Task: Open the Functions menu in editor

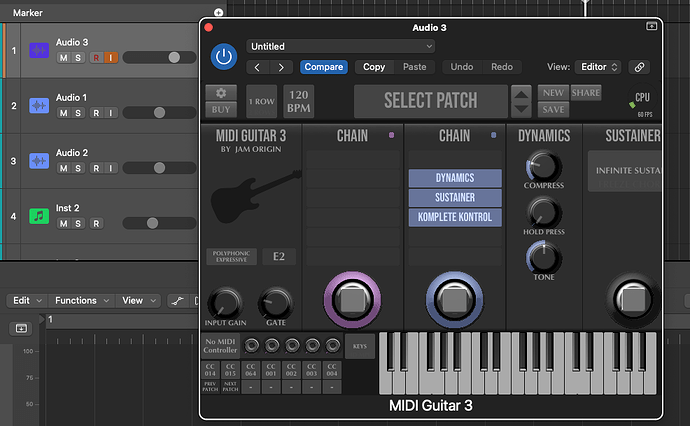Action: click(81, 301)
